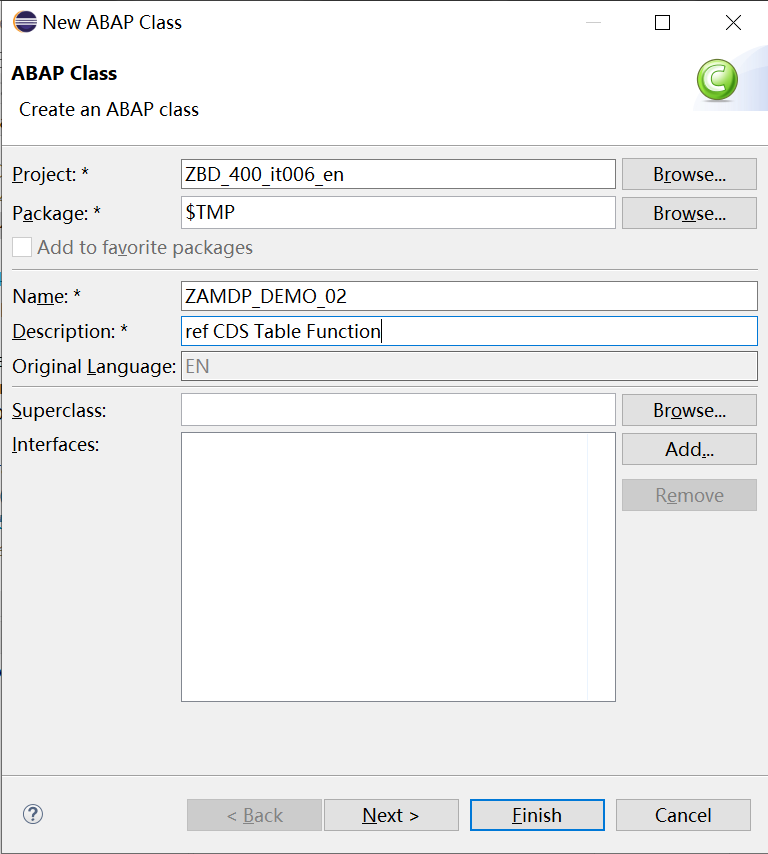Click the Eclipse logo in the title bar
Screen dimensions: 768x854
pos(25,21)
